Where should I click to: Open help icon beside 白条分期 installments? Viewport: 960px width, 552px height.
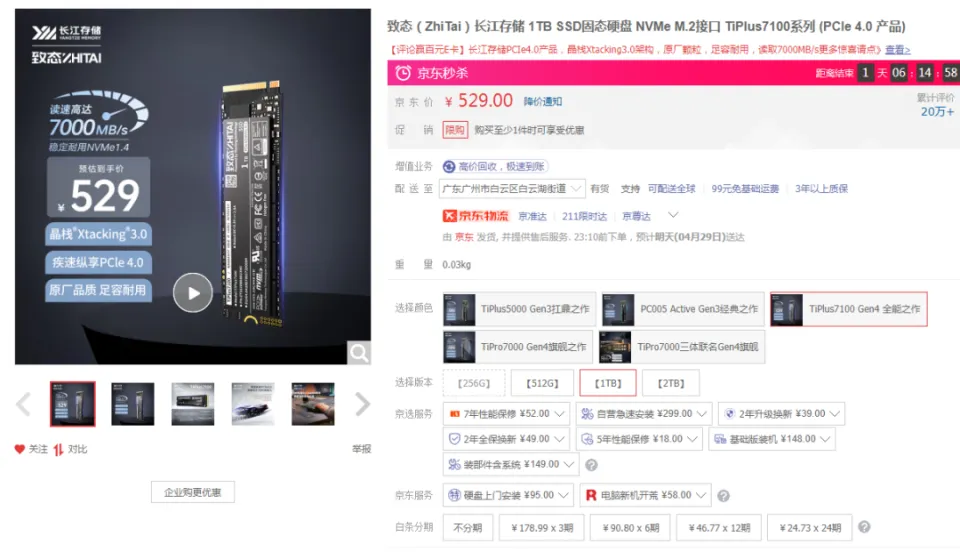click(864, 527)
